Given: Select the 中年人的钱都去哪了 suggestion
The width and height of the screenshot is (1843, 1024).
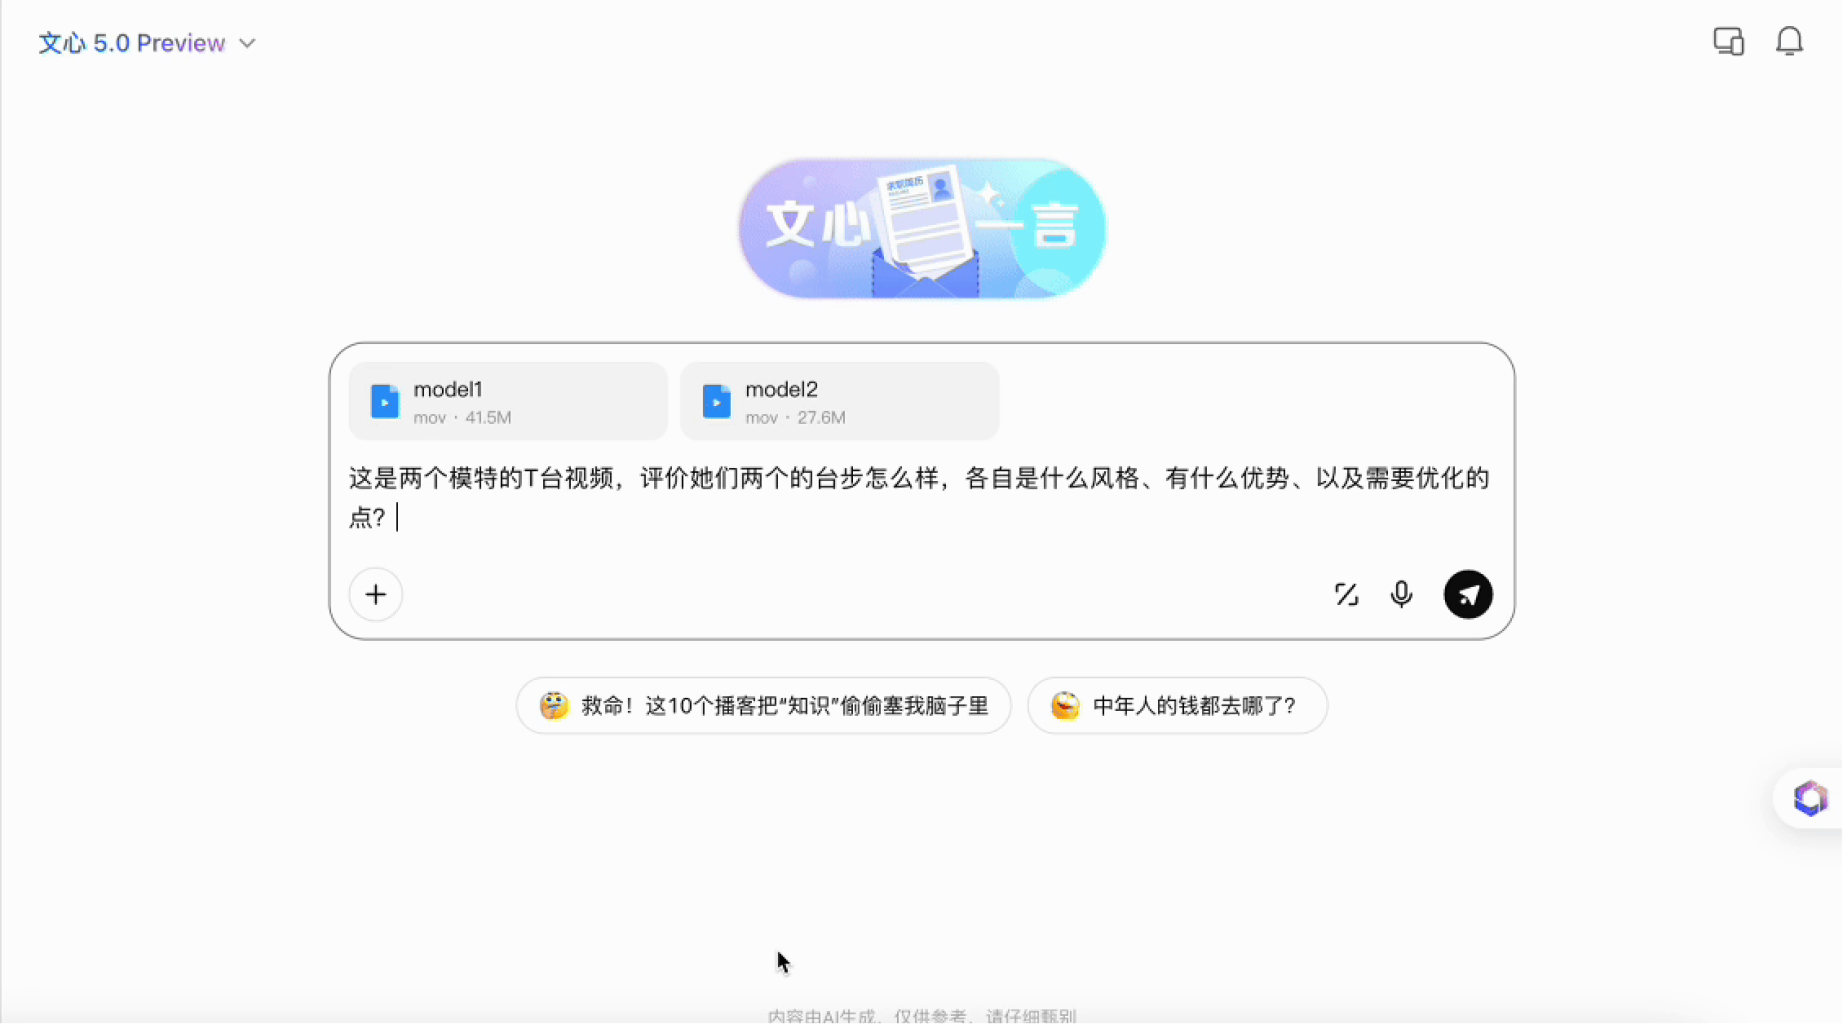Looking at the screenshot, I should [x=1178, y=706].
